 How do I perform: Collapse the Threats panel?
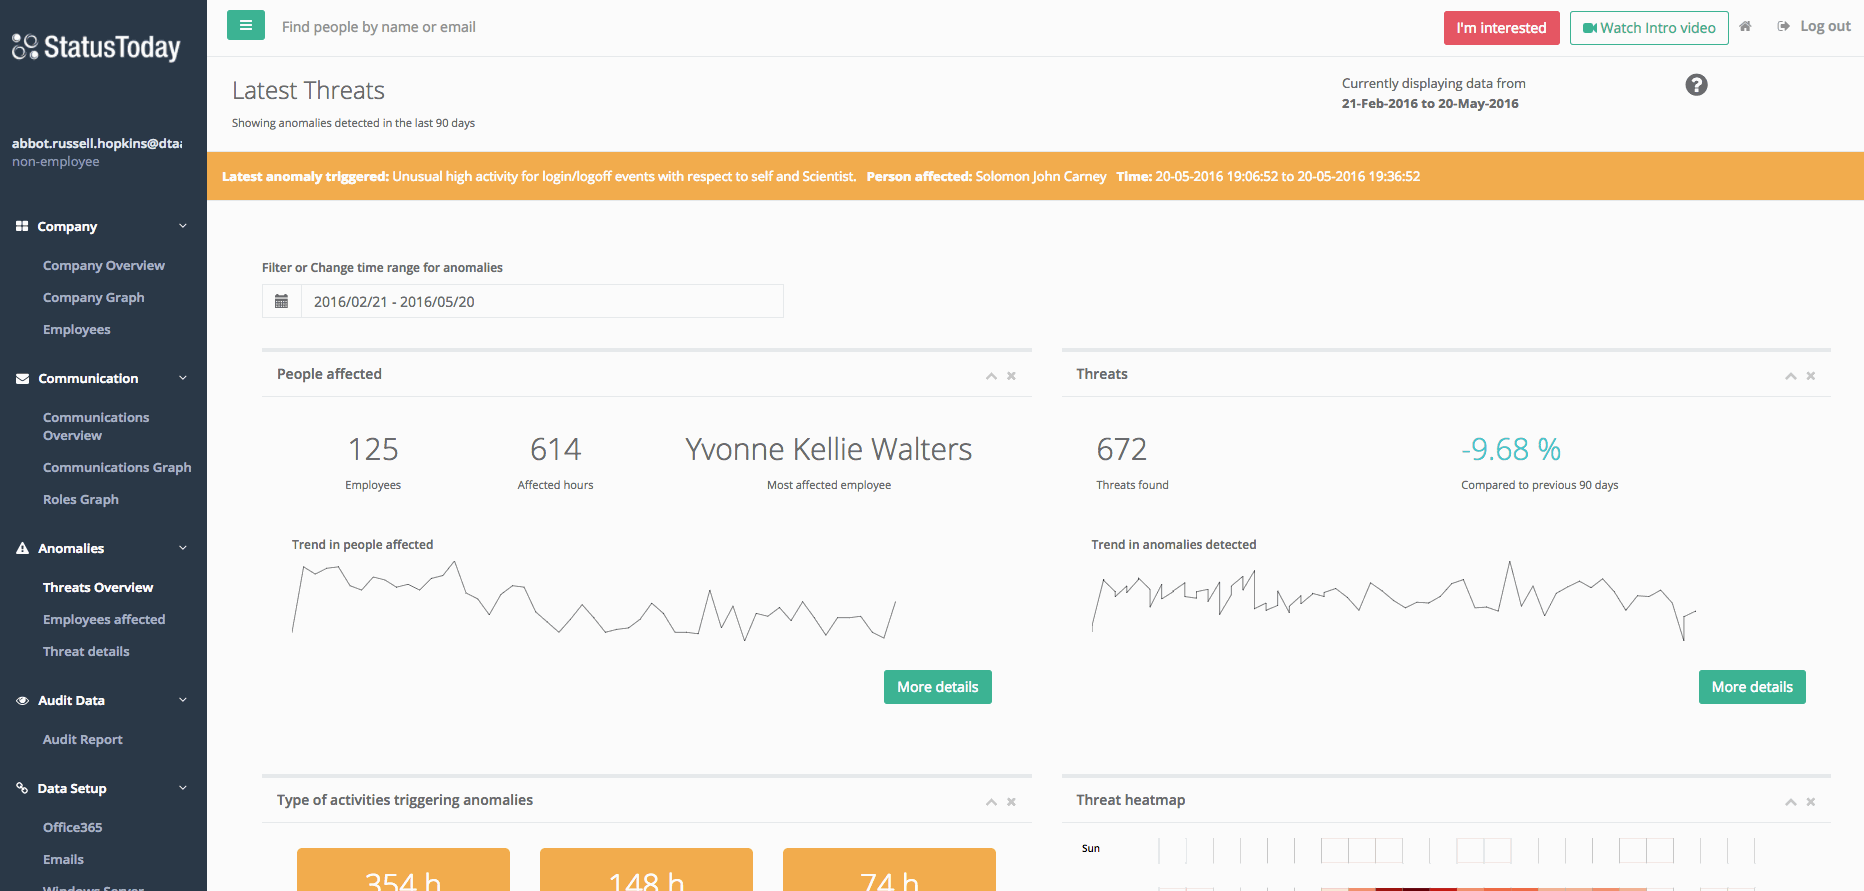click(1791, 376)
